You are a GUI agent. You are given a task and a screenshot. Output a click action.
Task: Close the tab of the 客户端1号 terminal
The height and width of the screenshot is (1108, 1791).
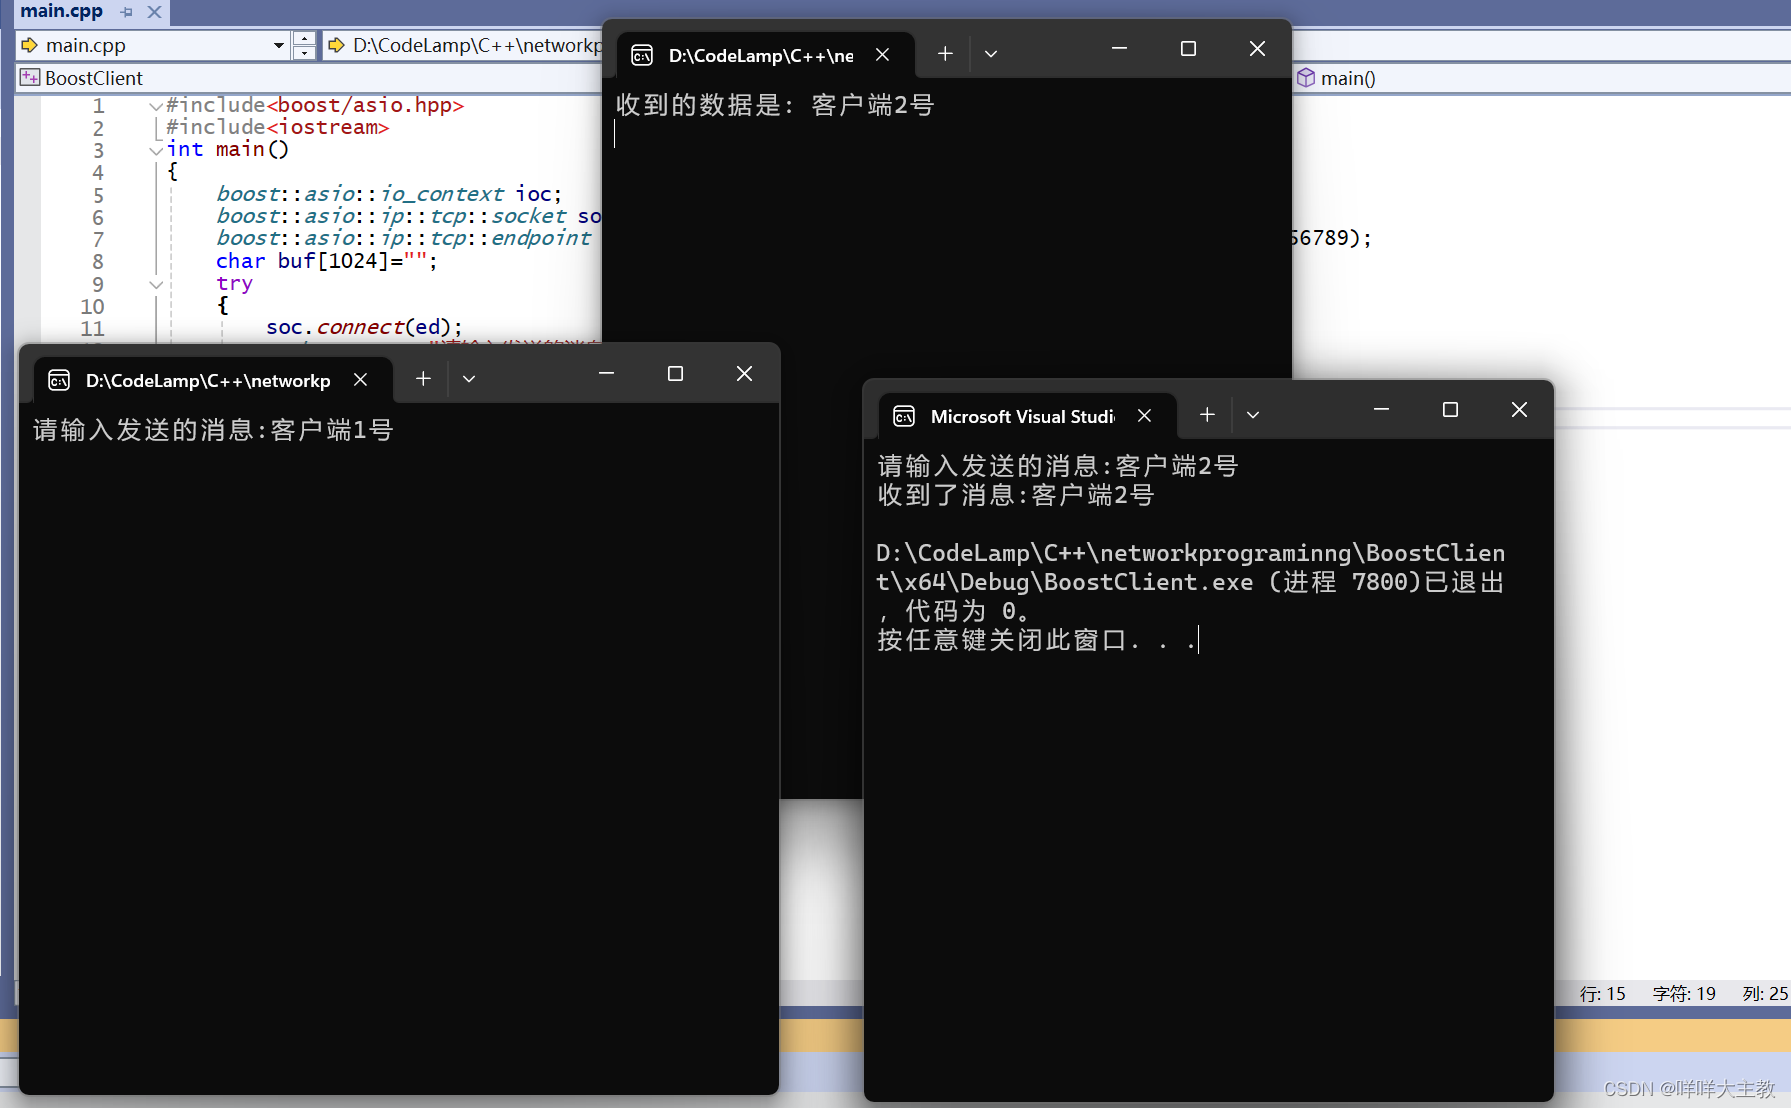(x=361, y=380)
